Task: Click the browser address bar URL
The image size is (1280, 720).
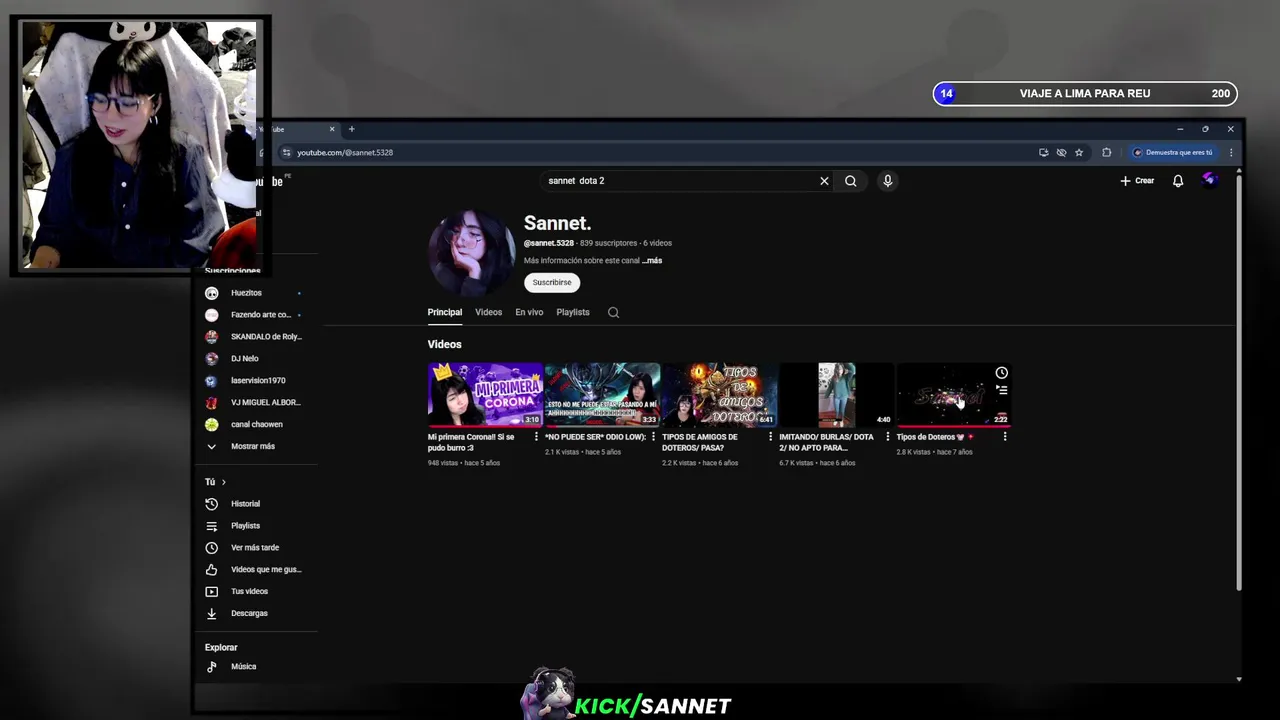Action: pos(345,153)
